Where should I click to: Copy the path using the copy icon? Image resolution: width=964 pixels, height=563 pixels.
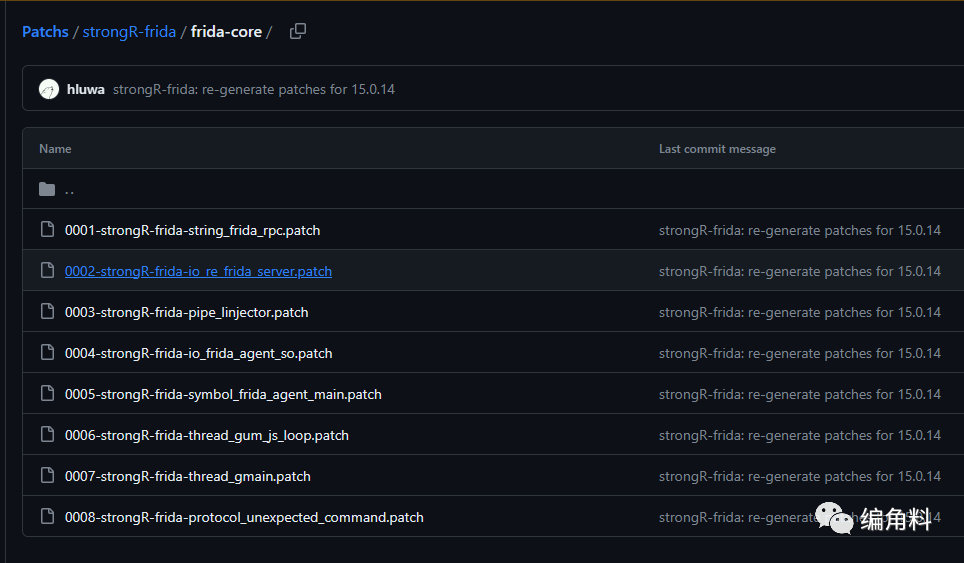pyautogui.click(x=298, y=31)
